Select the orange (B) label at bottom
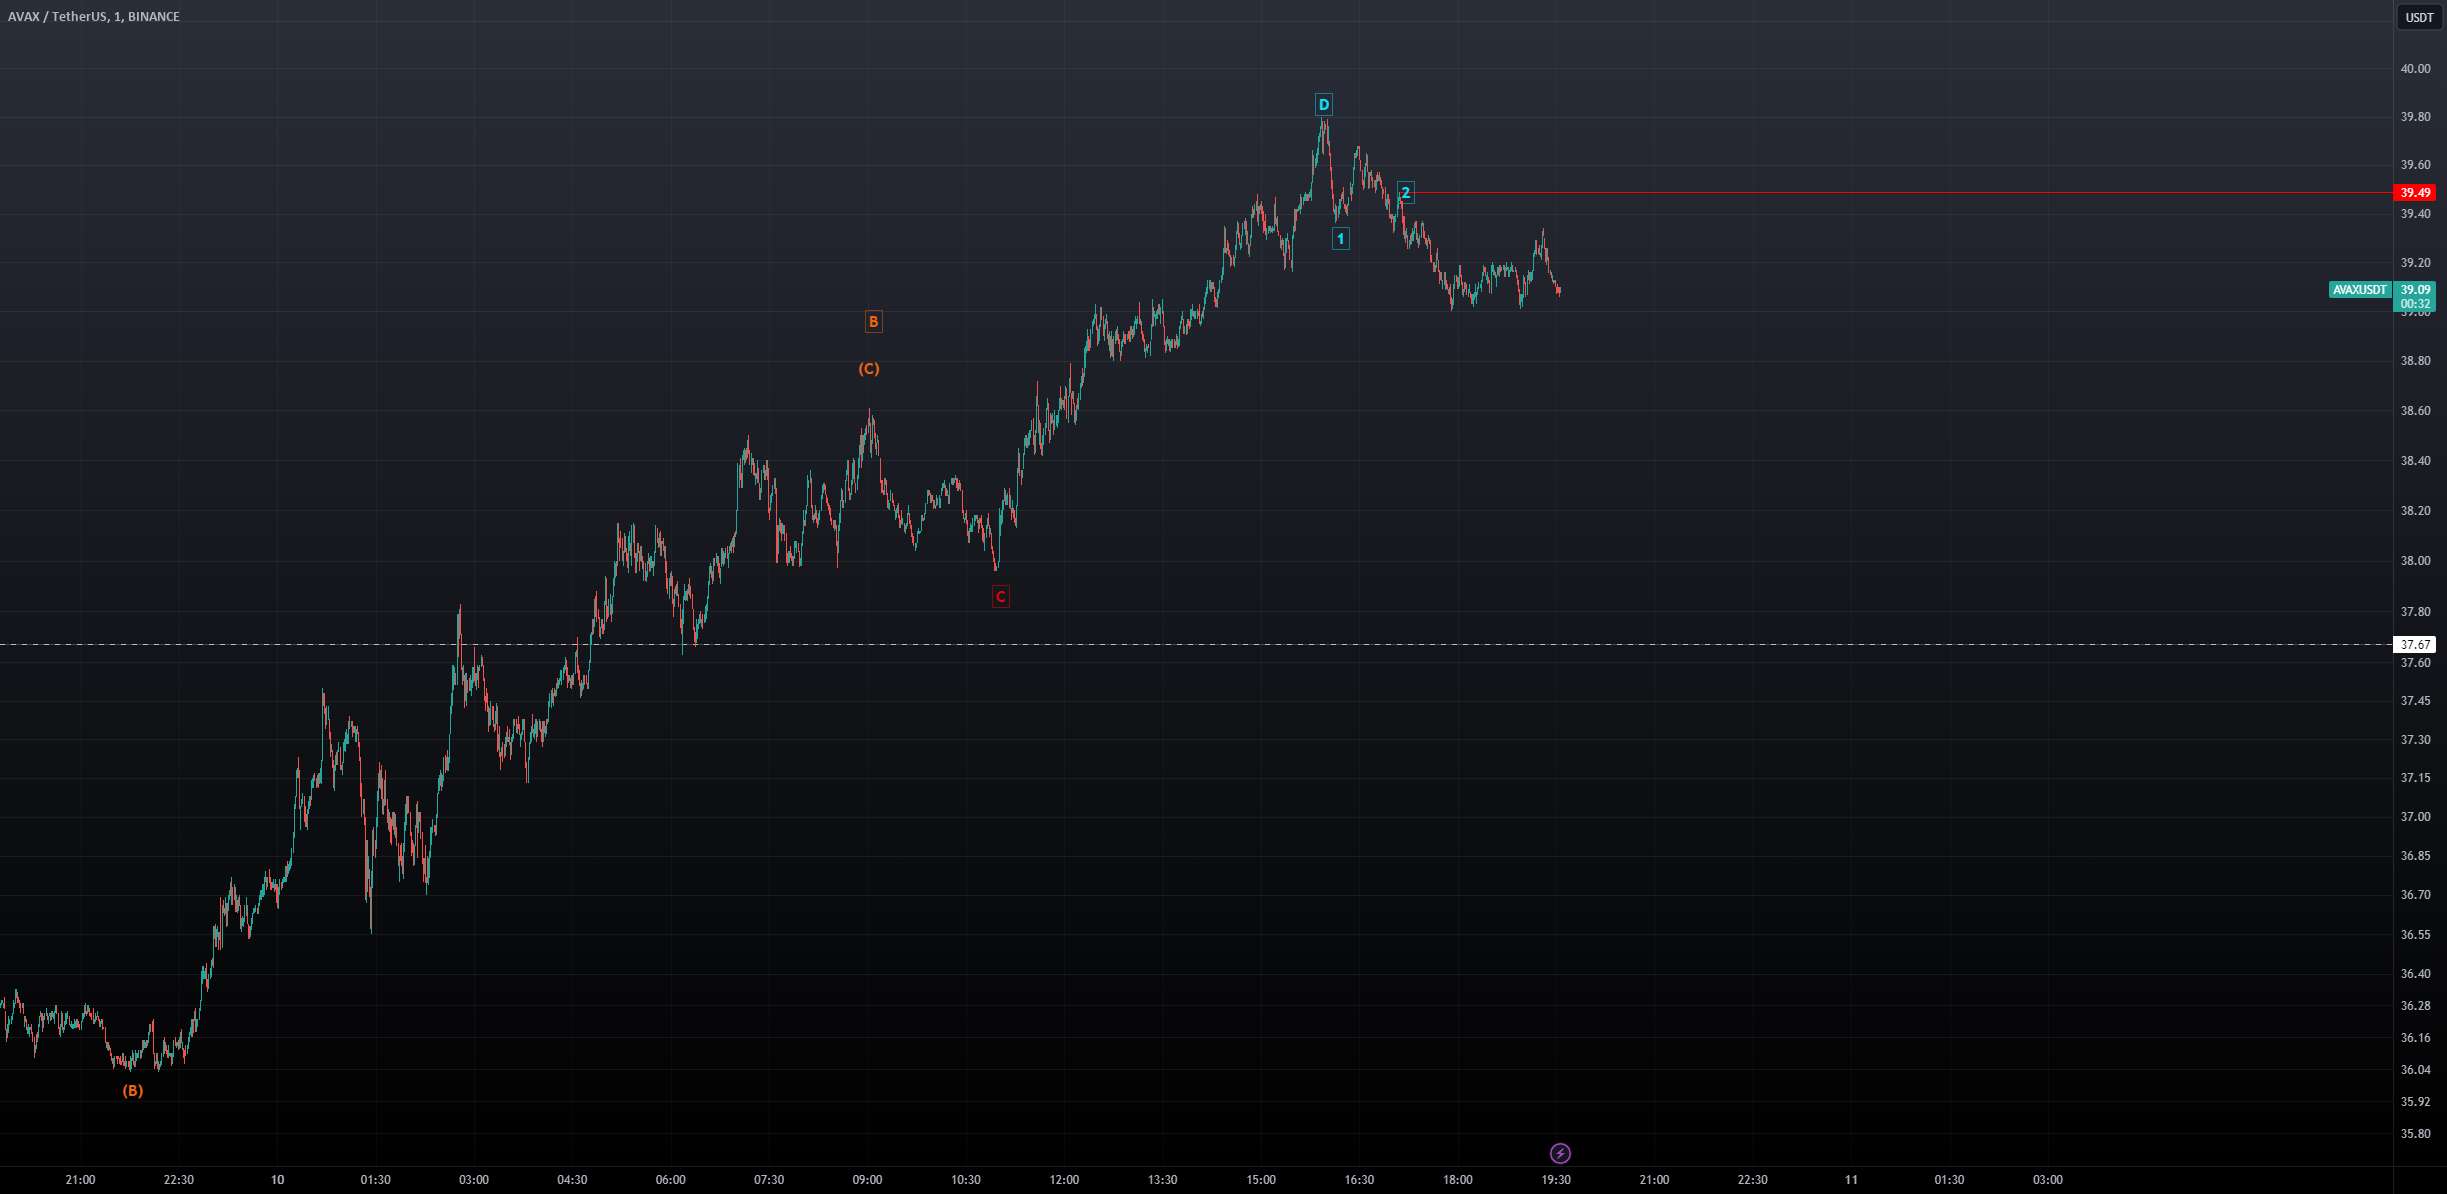The width and height of the screenshot is (2447, 1194). [133, 1091]
